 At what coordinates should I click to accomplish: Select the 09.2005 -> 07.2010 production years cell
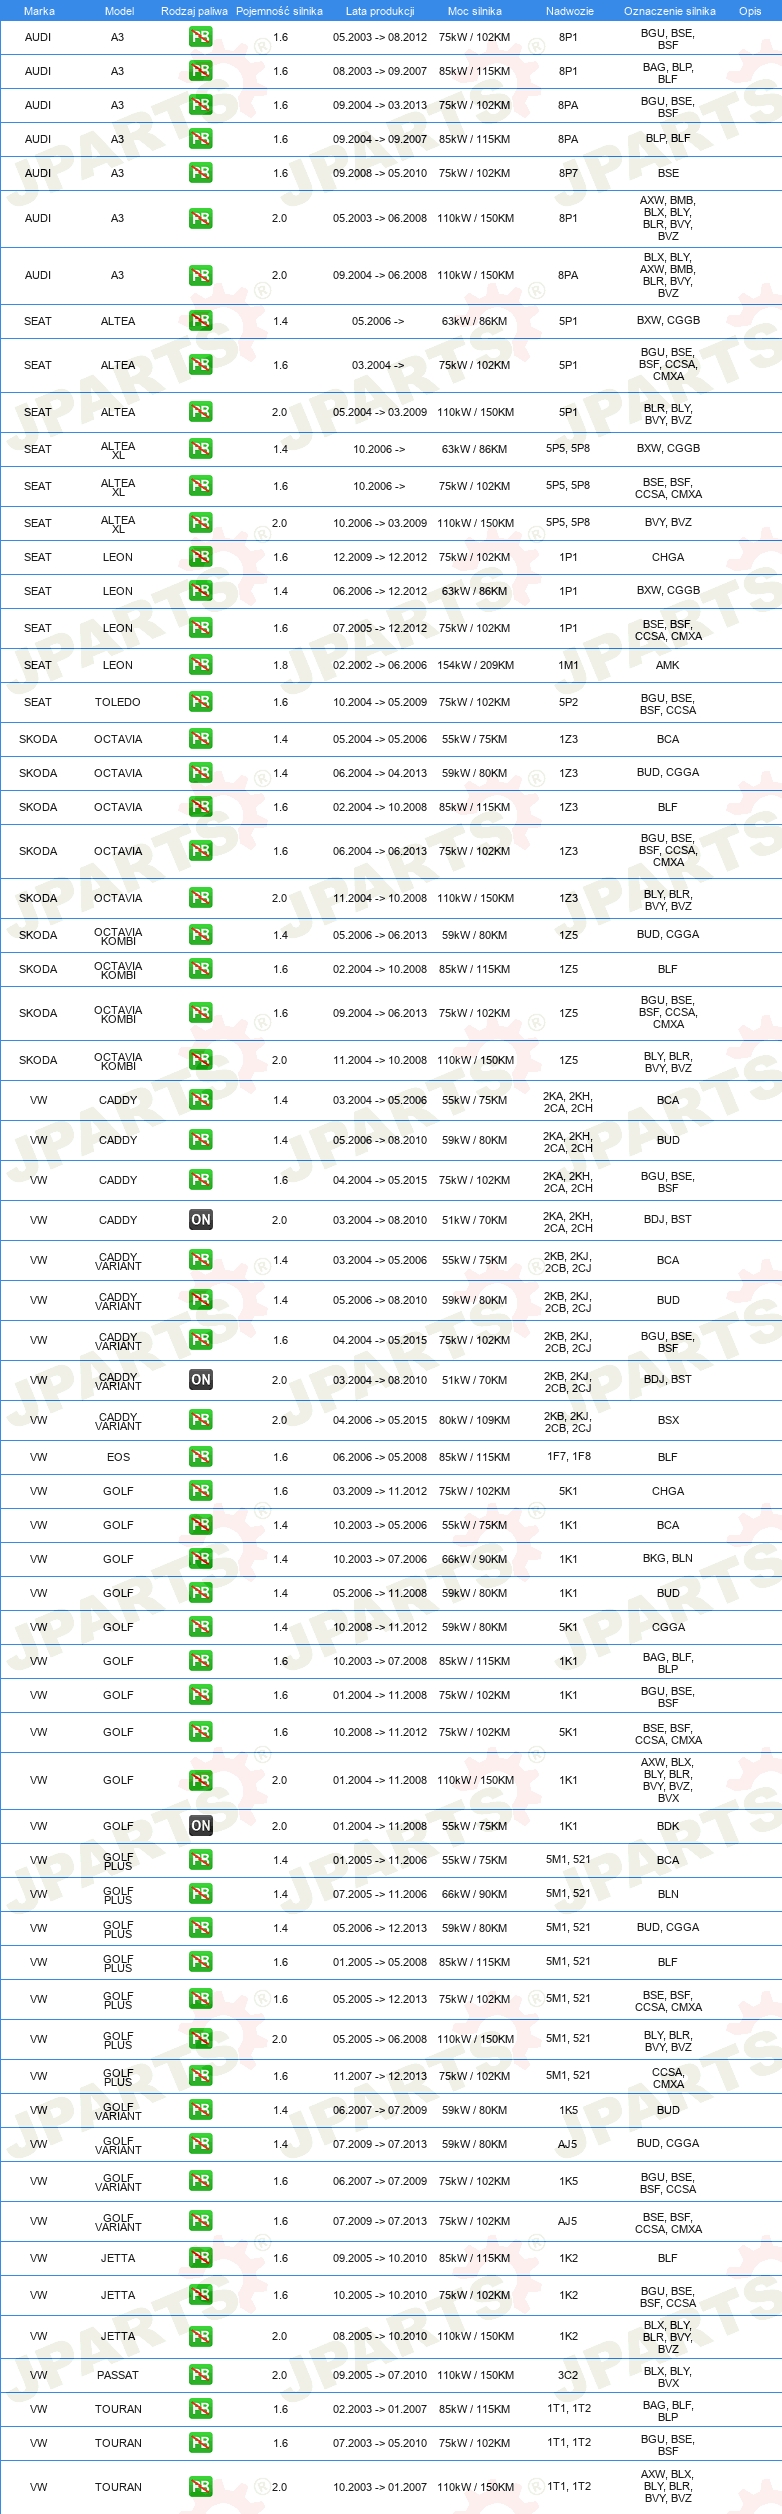(x=380, y=2375)
